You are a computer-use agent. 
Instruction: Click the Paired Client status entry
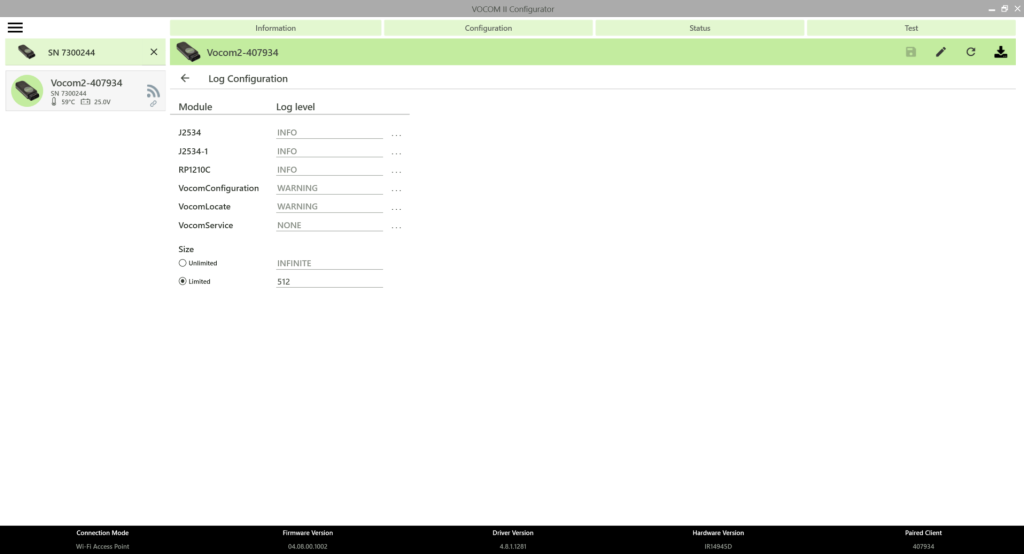923,540
